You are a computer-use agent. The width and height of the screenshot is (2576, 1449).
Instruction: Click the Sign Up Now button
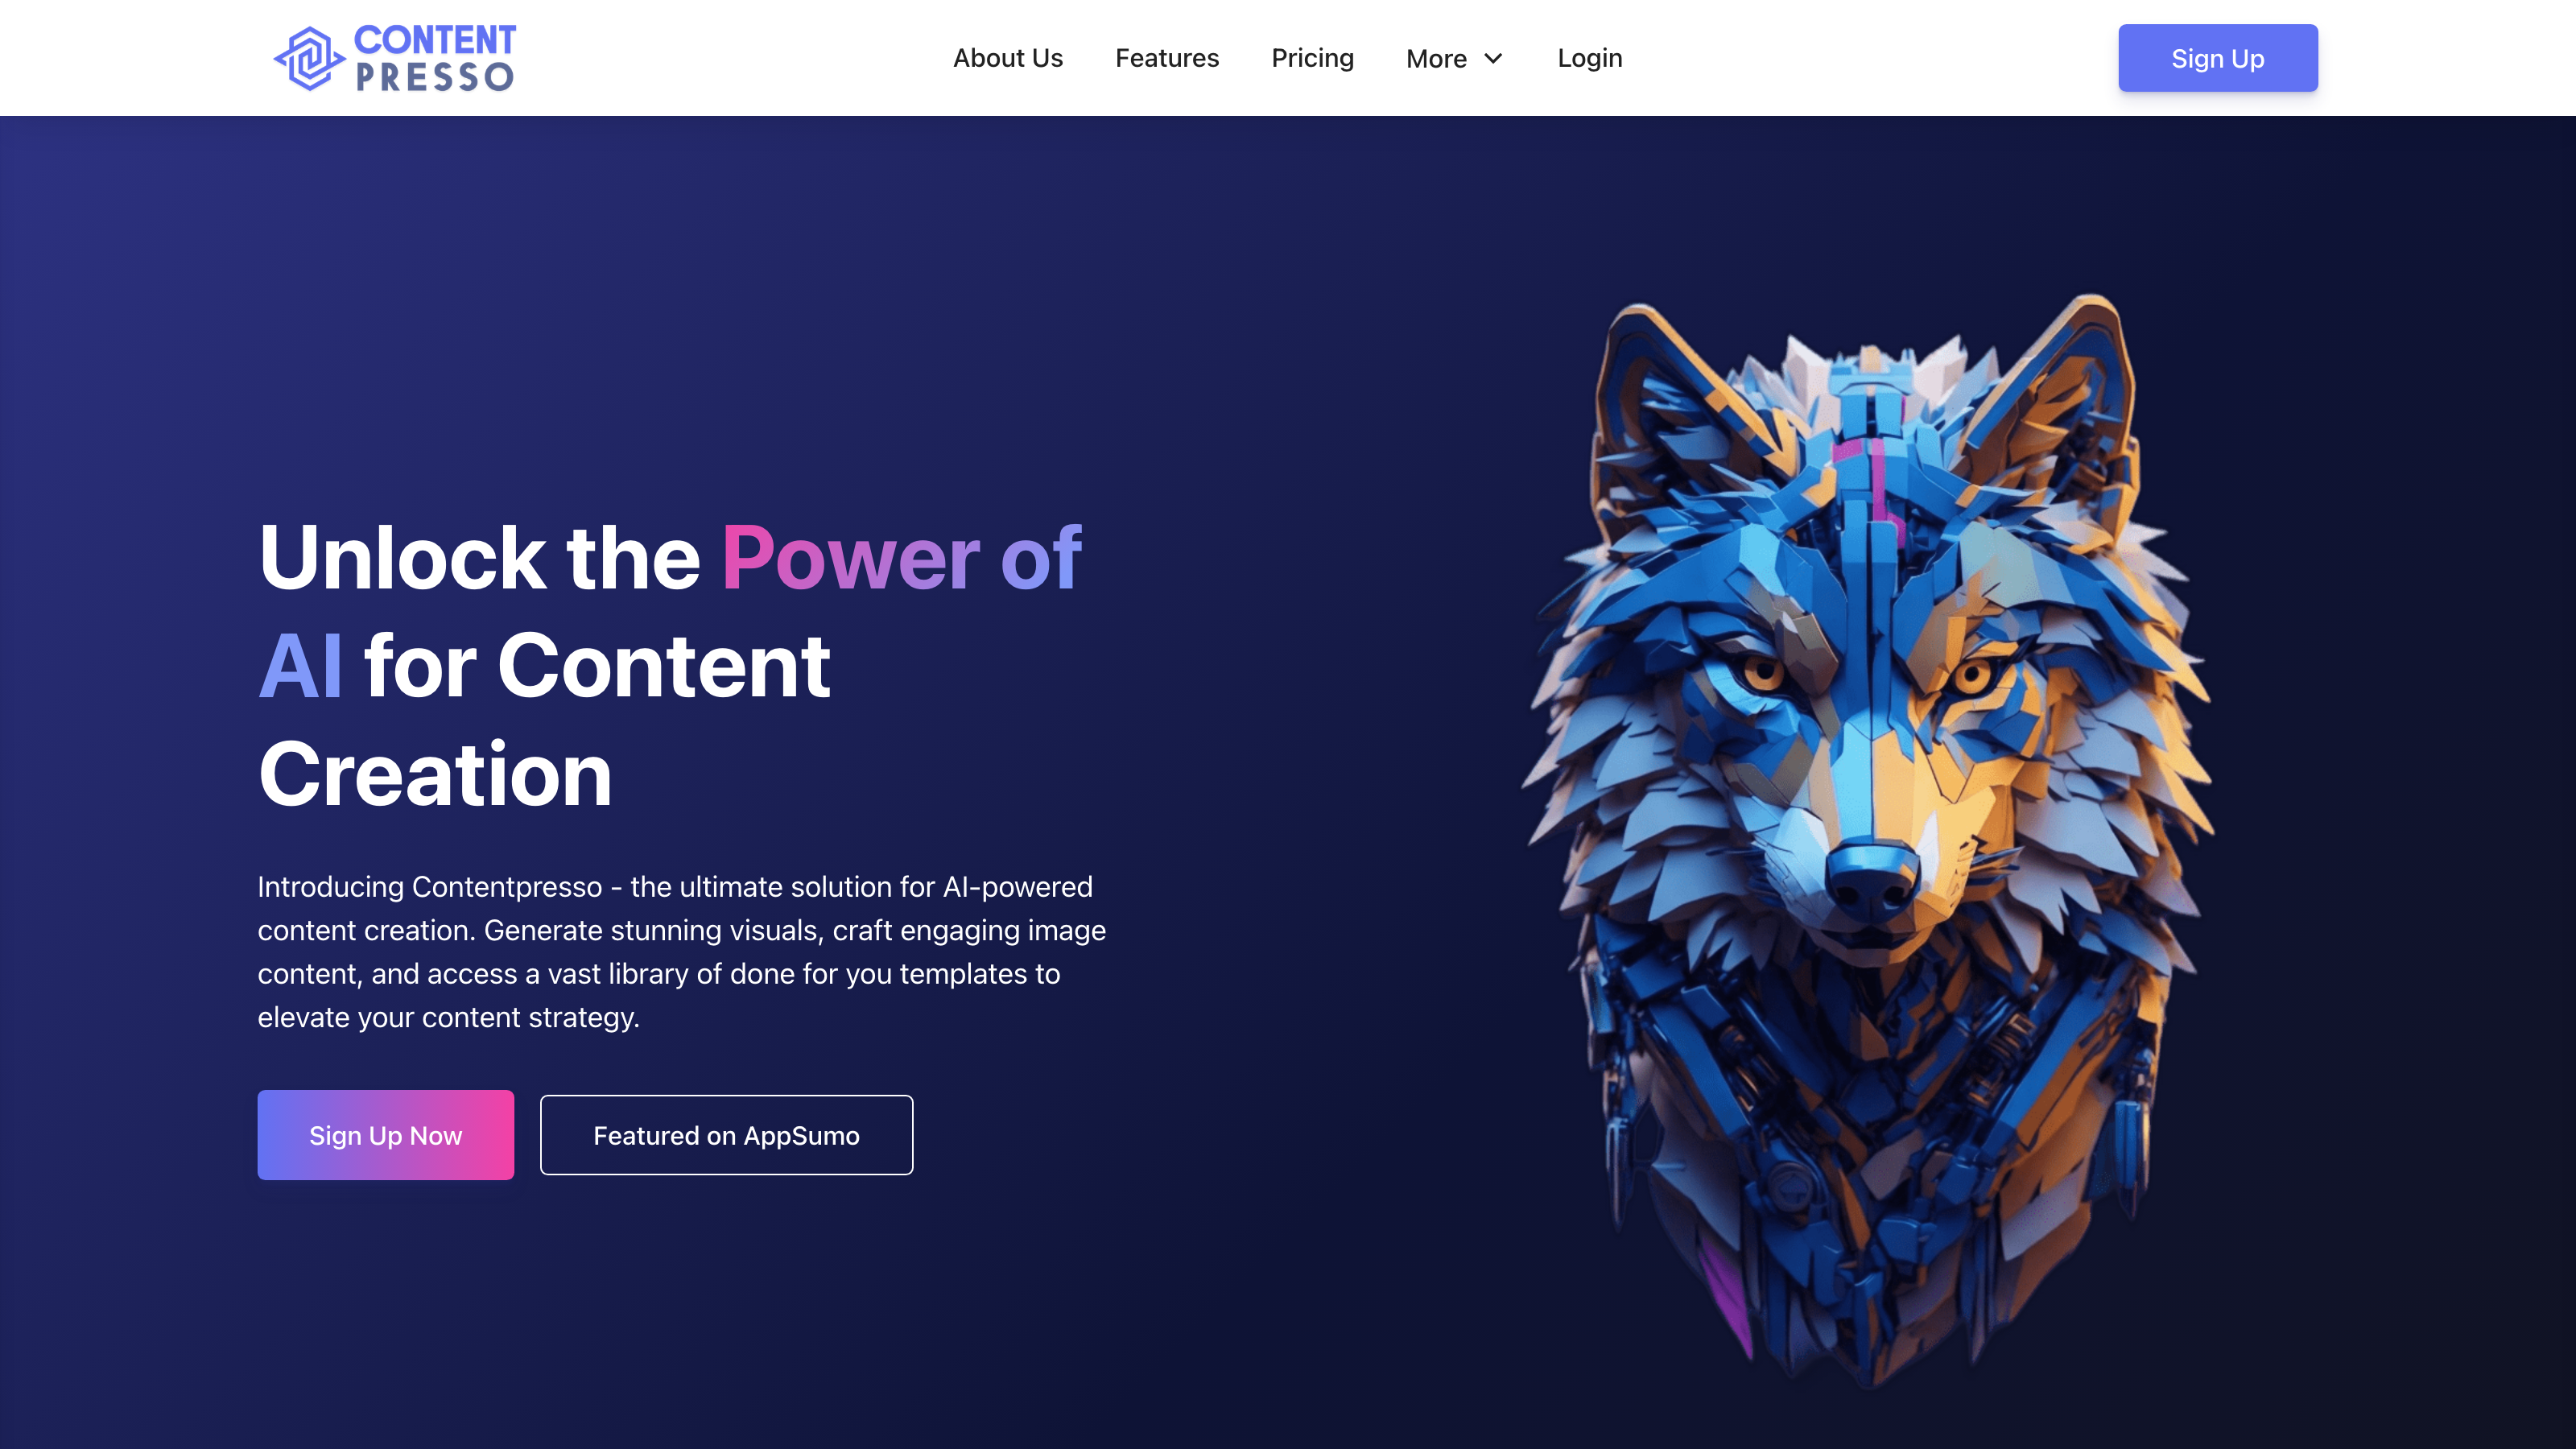(x=386, y=1134)
